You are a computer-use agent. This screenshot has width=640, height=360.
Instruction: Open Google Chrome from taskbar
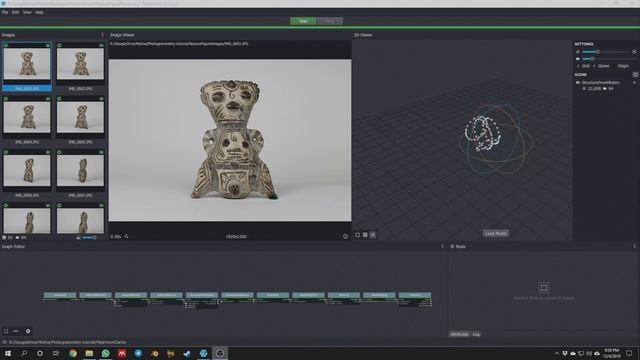point(73,353)
